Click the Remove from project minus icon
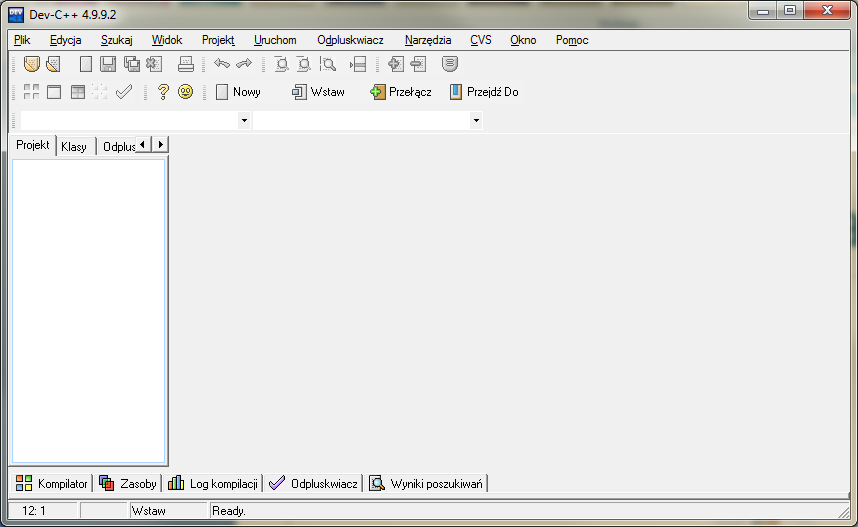Viewport: 858px width, 527px height. (x=419, y=64)
